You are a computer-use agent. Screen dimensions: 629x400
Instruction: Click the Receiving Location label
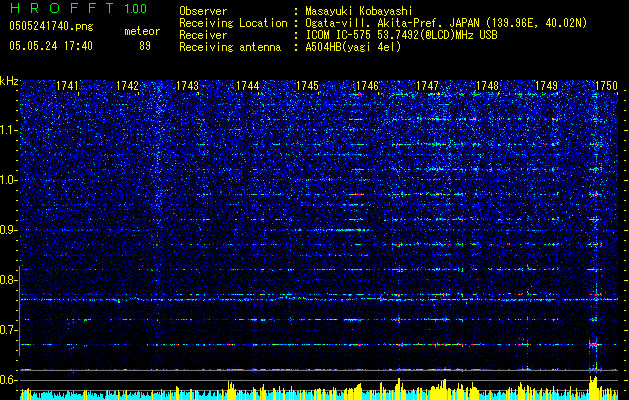pos(233,23)
